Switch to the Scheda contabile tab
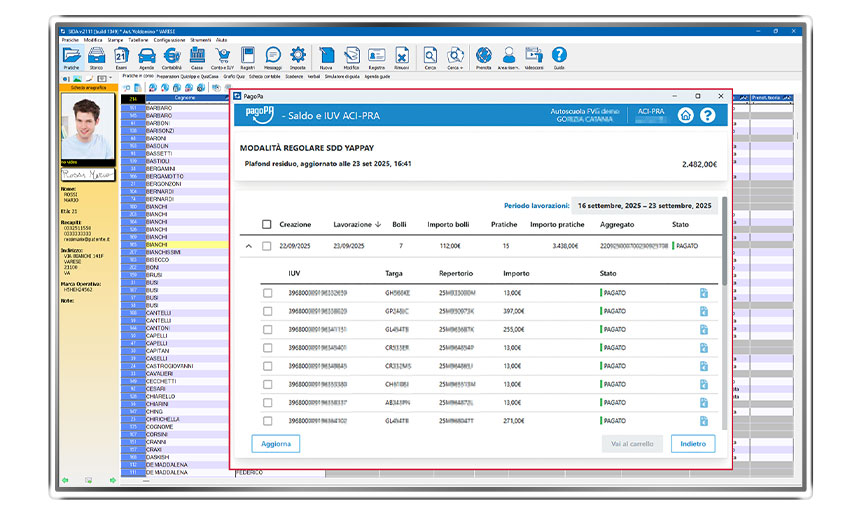Screen dimensions: 850x513 265,76
